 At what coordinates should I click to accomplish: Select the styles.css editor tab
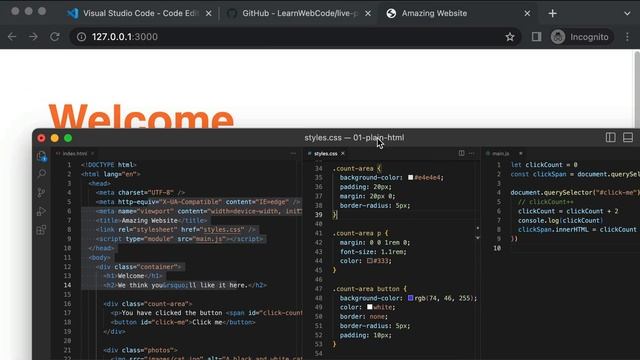[326, 153]
